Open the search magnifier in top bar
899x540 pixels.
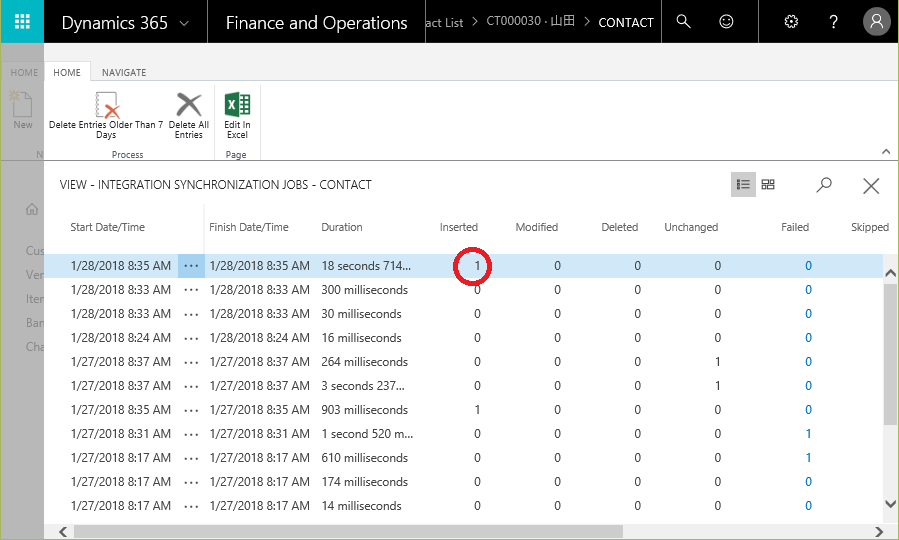click(683, 22)
